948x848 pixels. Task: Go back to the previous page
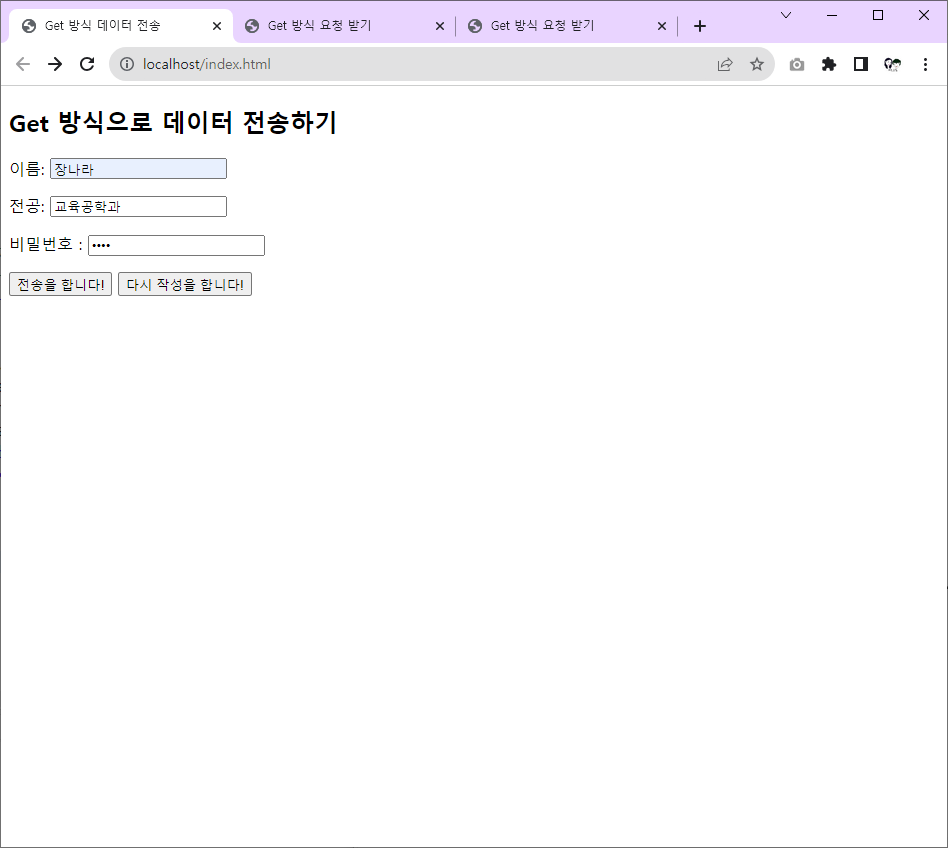point(23,64)
